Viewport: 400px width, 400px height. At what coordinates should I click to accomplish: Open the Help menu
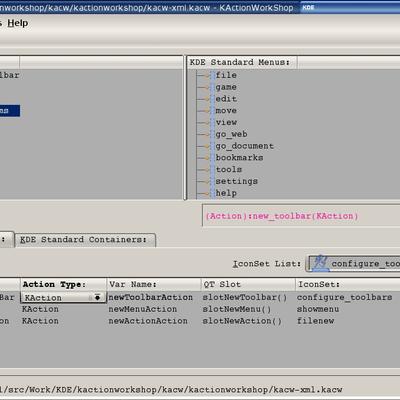(x=17, y=23)
